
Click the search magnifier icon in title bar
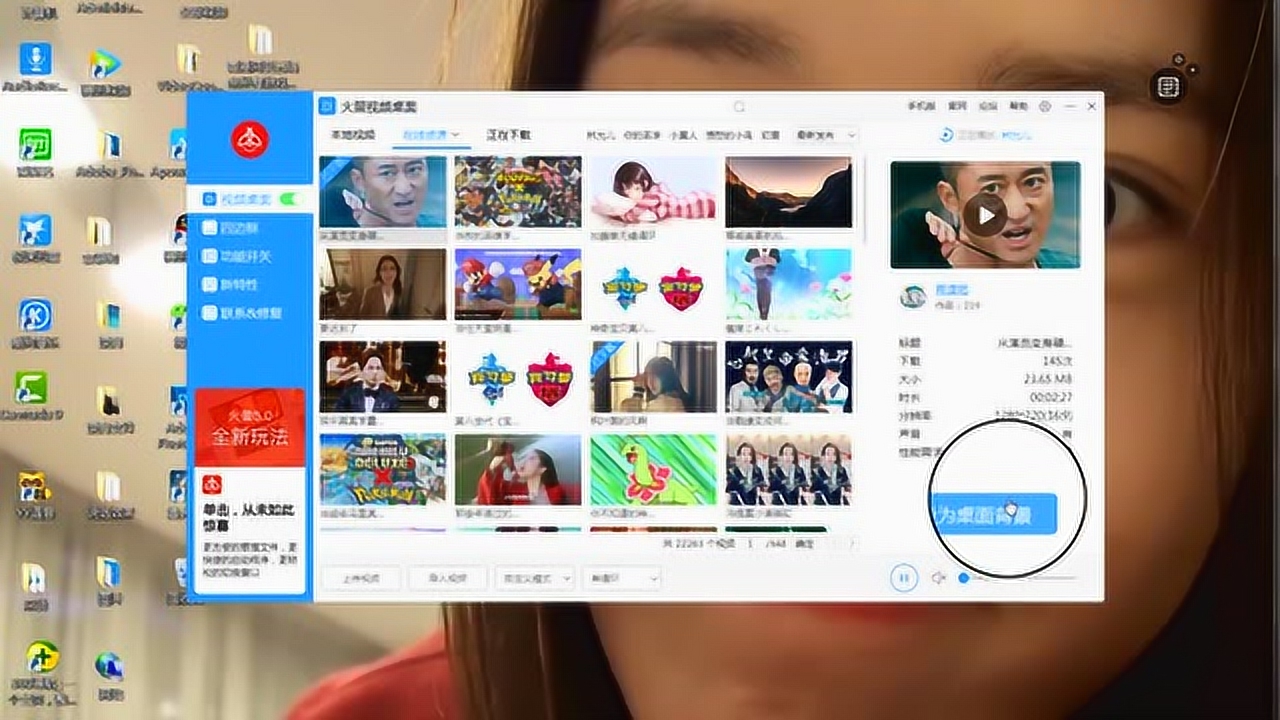tap(739, 106)
